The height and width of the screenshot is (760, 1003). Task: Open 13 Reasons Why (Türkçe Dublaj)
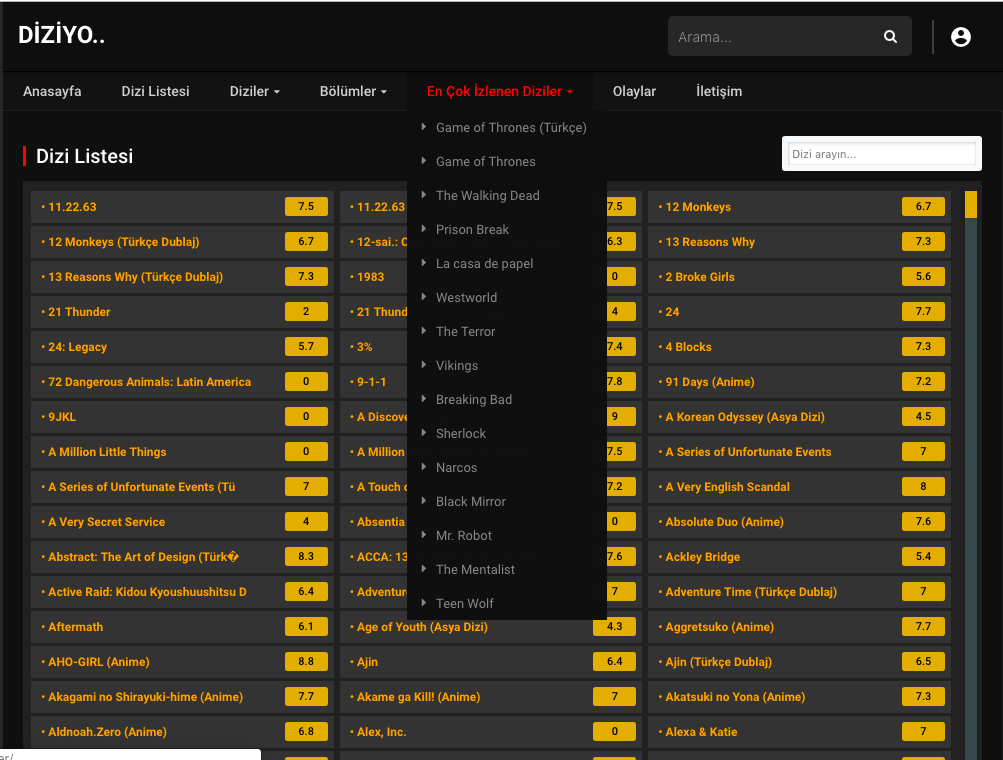(x=136, y=276)
